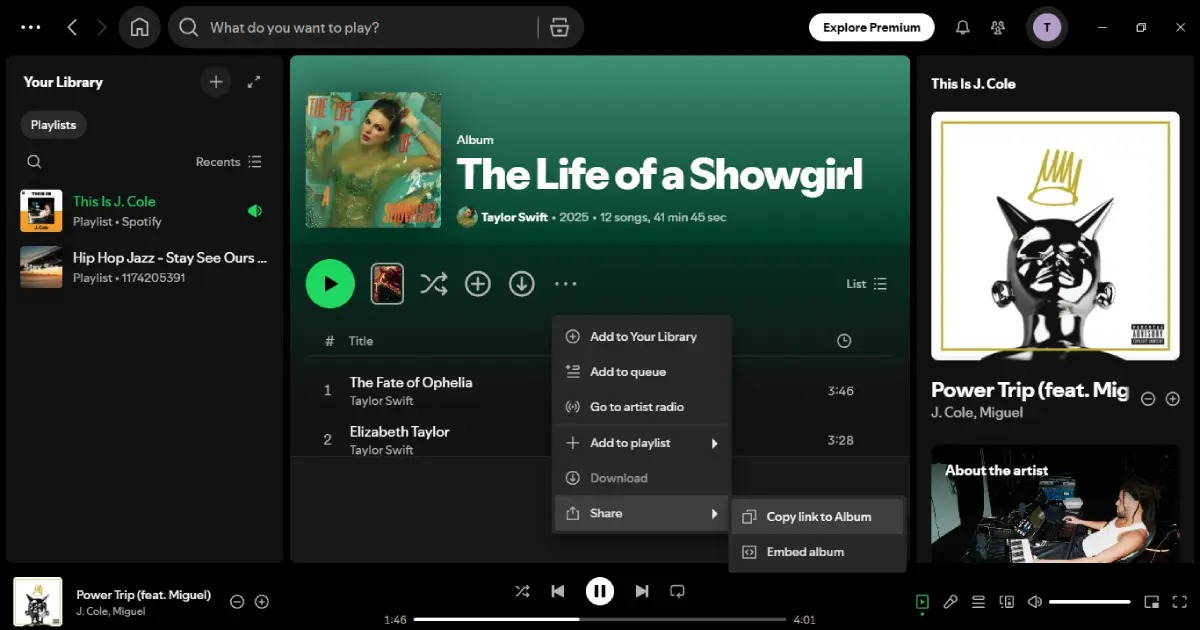
Task: Click the search icon in Your Library
Action: click(34, 161)
